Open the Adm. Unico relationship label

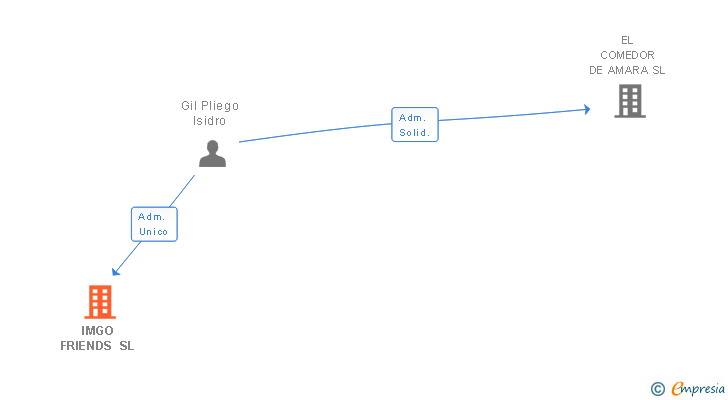[x=154, y=224]
